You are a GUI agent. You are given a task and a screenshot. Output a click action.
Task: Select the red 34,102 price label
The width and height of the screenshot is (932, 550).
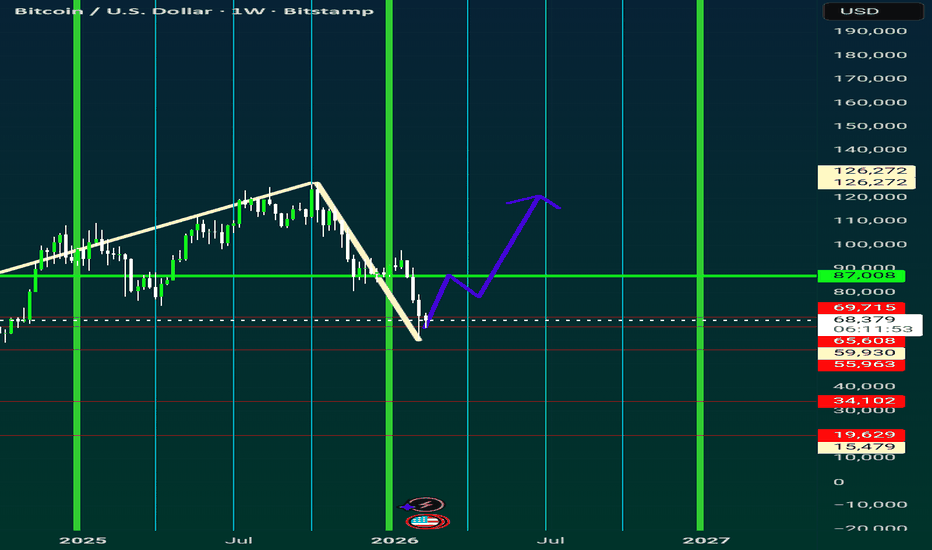coord(861,401)
